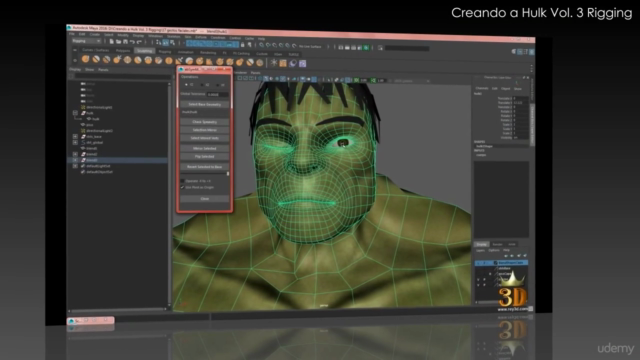The height and width of the screenshot is (360, 640).
Task: Expand the blend3 node in the Outliner
Action: coord(75,160)
